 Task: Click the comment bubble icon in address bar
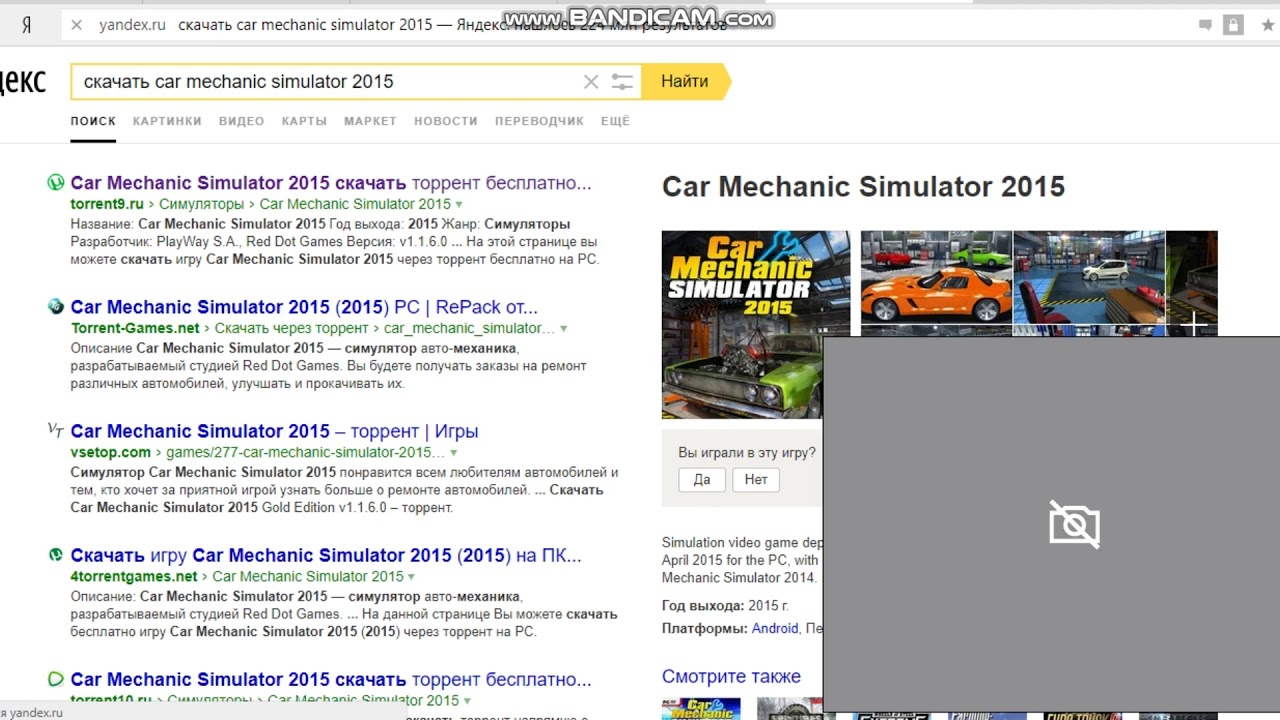pos(1205,25)
